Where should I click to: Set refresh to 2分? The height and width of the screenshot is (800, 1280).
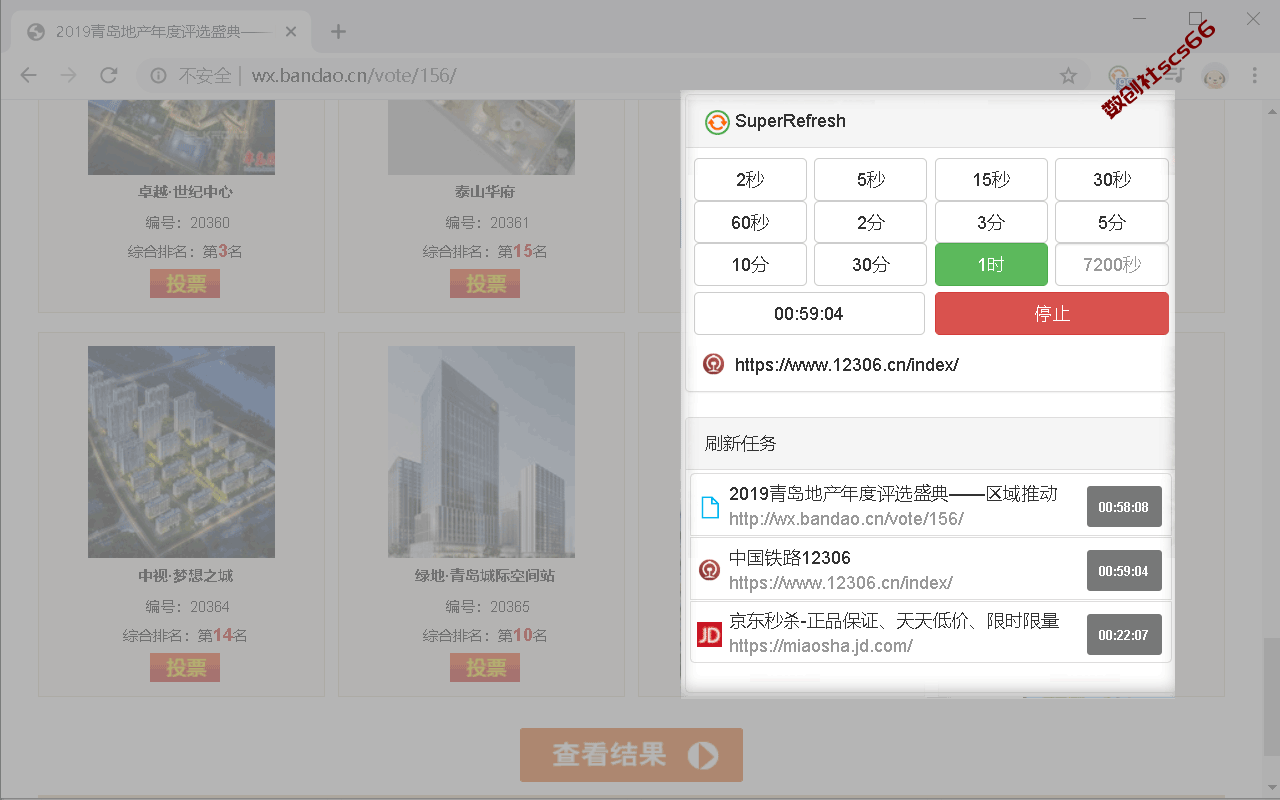[x=870, y=222]
